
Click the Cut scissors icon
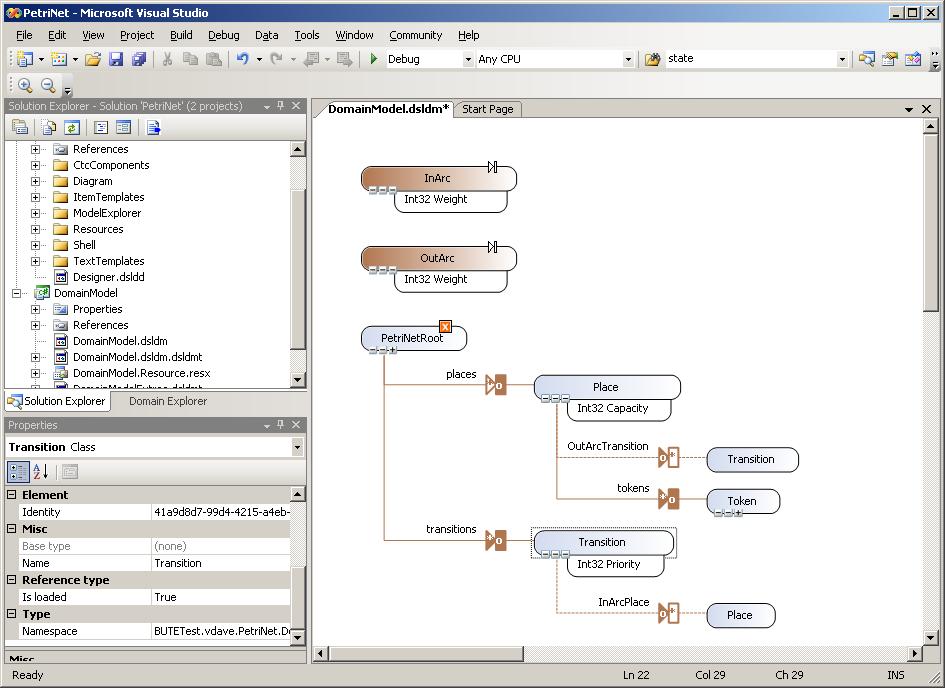coord(168,59)
